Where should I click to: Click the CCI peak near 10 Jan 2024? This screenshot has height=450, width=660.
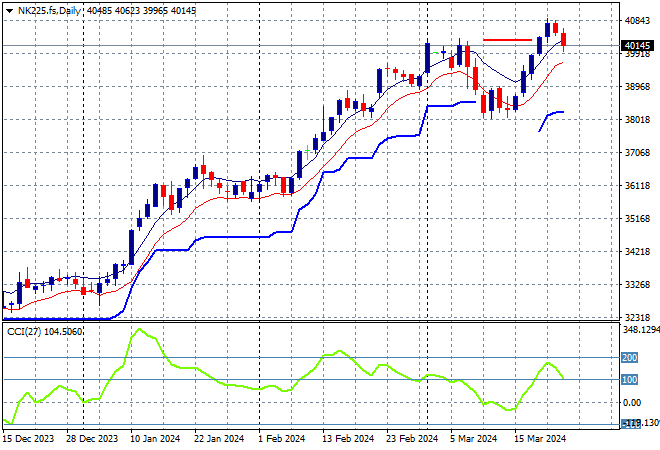click(139, 329)
